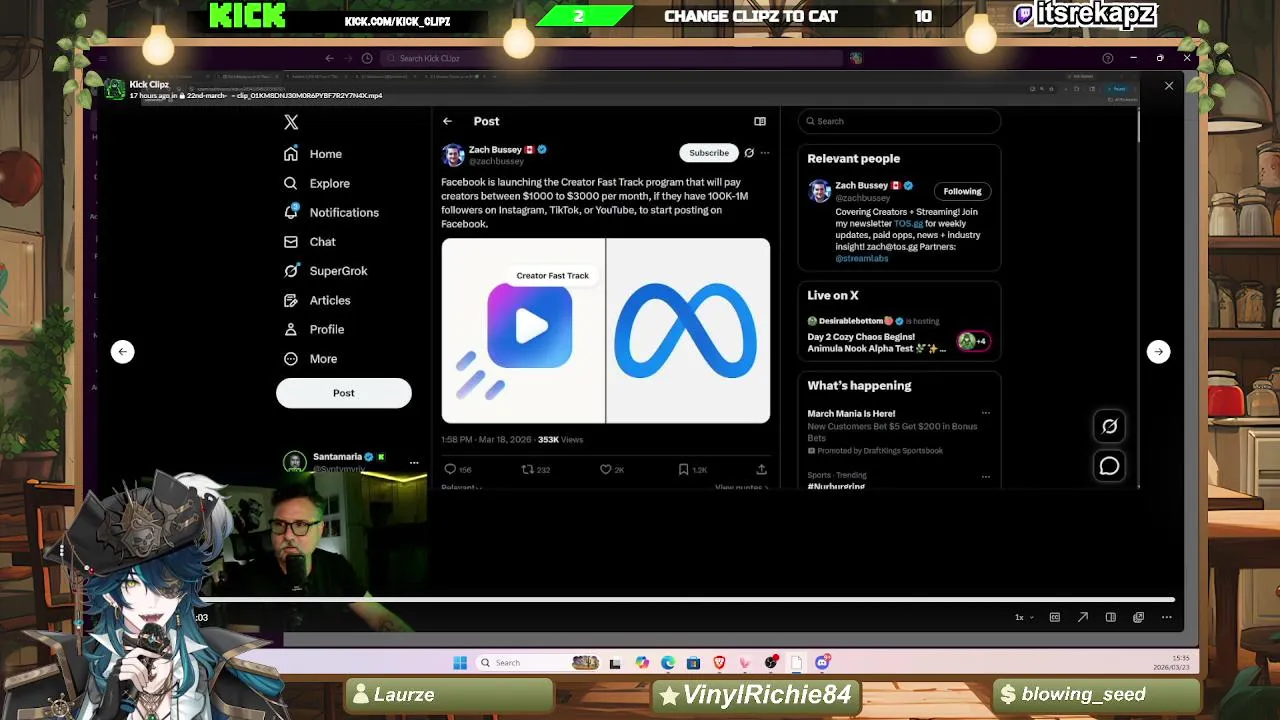Click the X logo in sidebar
This screenshot has height=720, width=1280.
click(x=291, y=122)
